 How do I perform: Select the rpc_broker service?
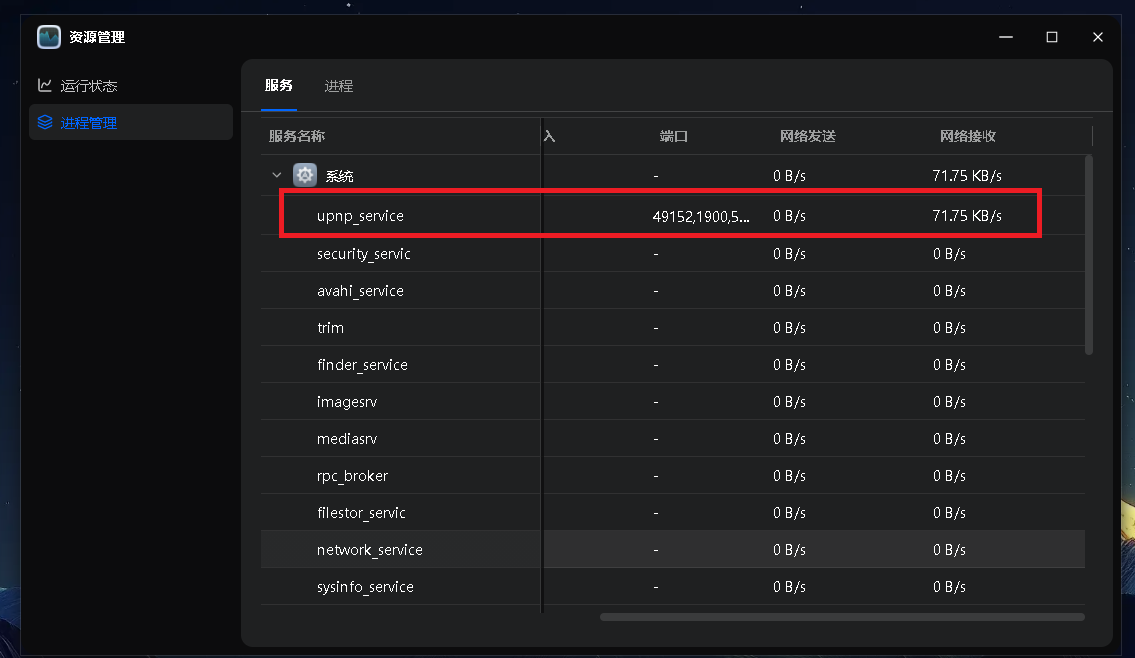click(x=352, y=475)
